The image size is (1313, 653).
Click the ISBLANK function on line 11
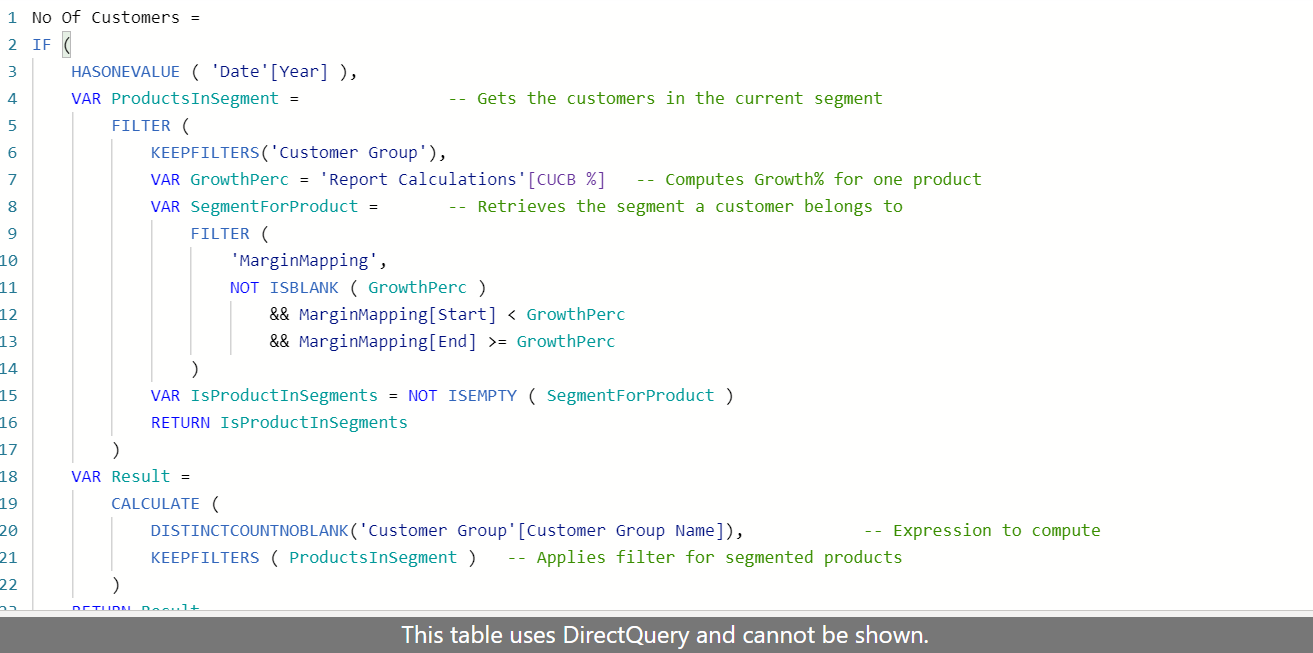click(x=304, y=287)
